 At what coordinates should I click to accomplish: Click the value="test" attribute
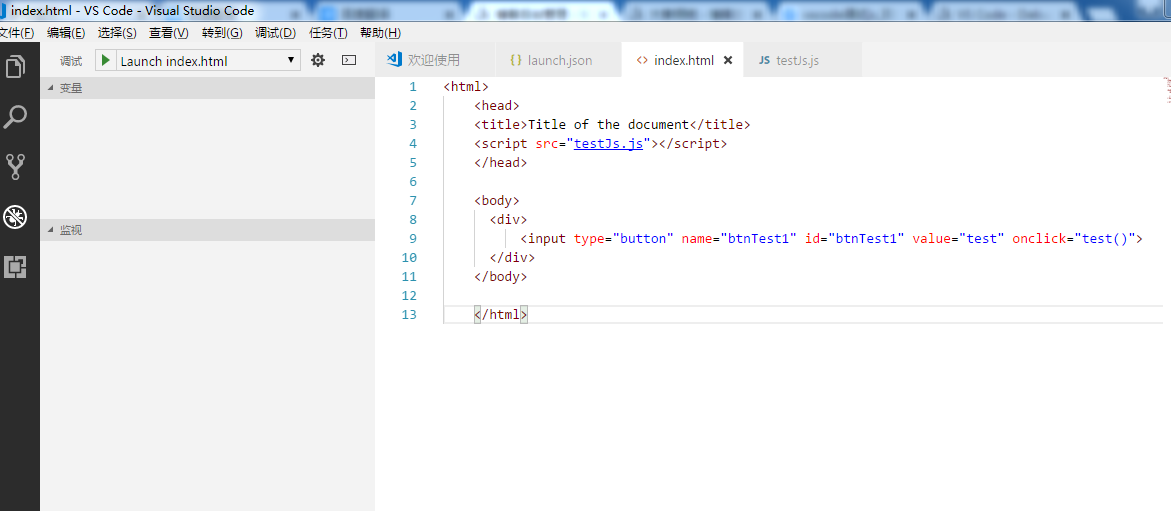(959, 238)
